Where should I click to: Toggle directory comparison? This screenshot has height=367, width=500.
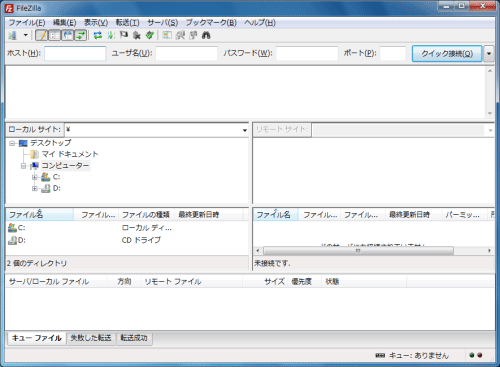pyautogui.click(x=180, y=35)
